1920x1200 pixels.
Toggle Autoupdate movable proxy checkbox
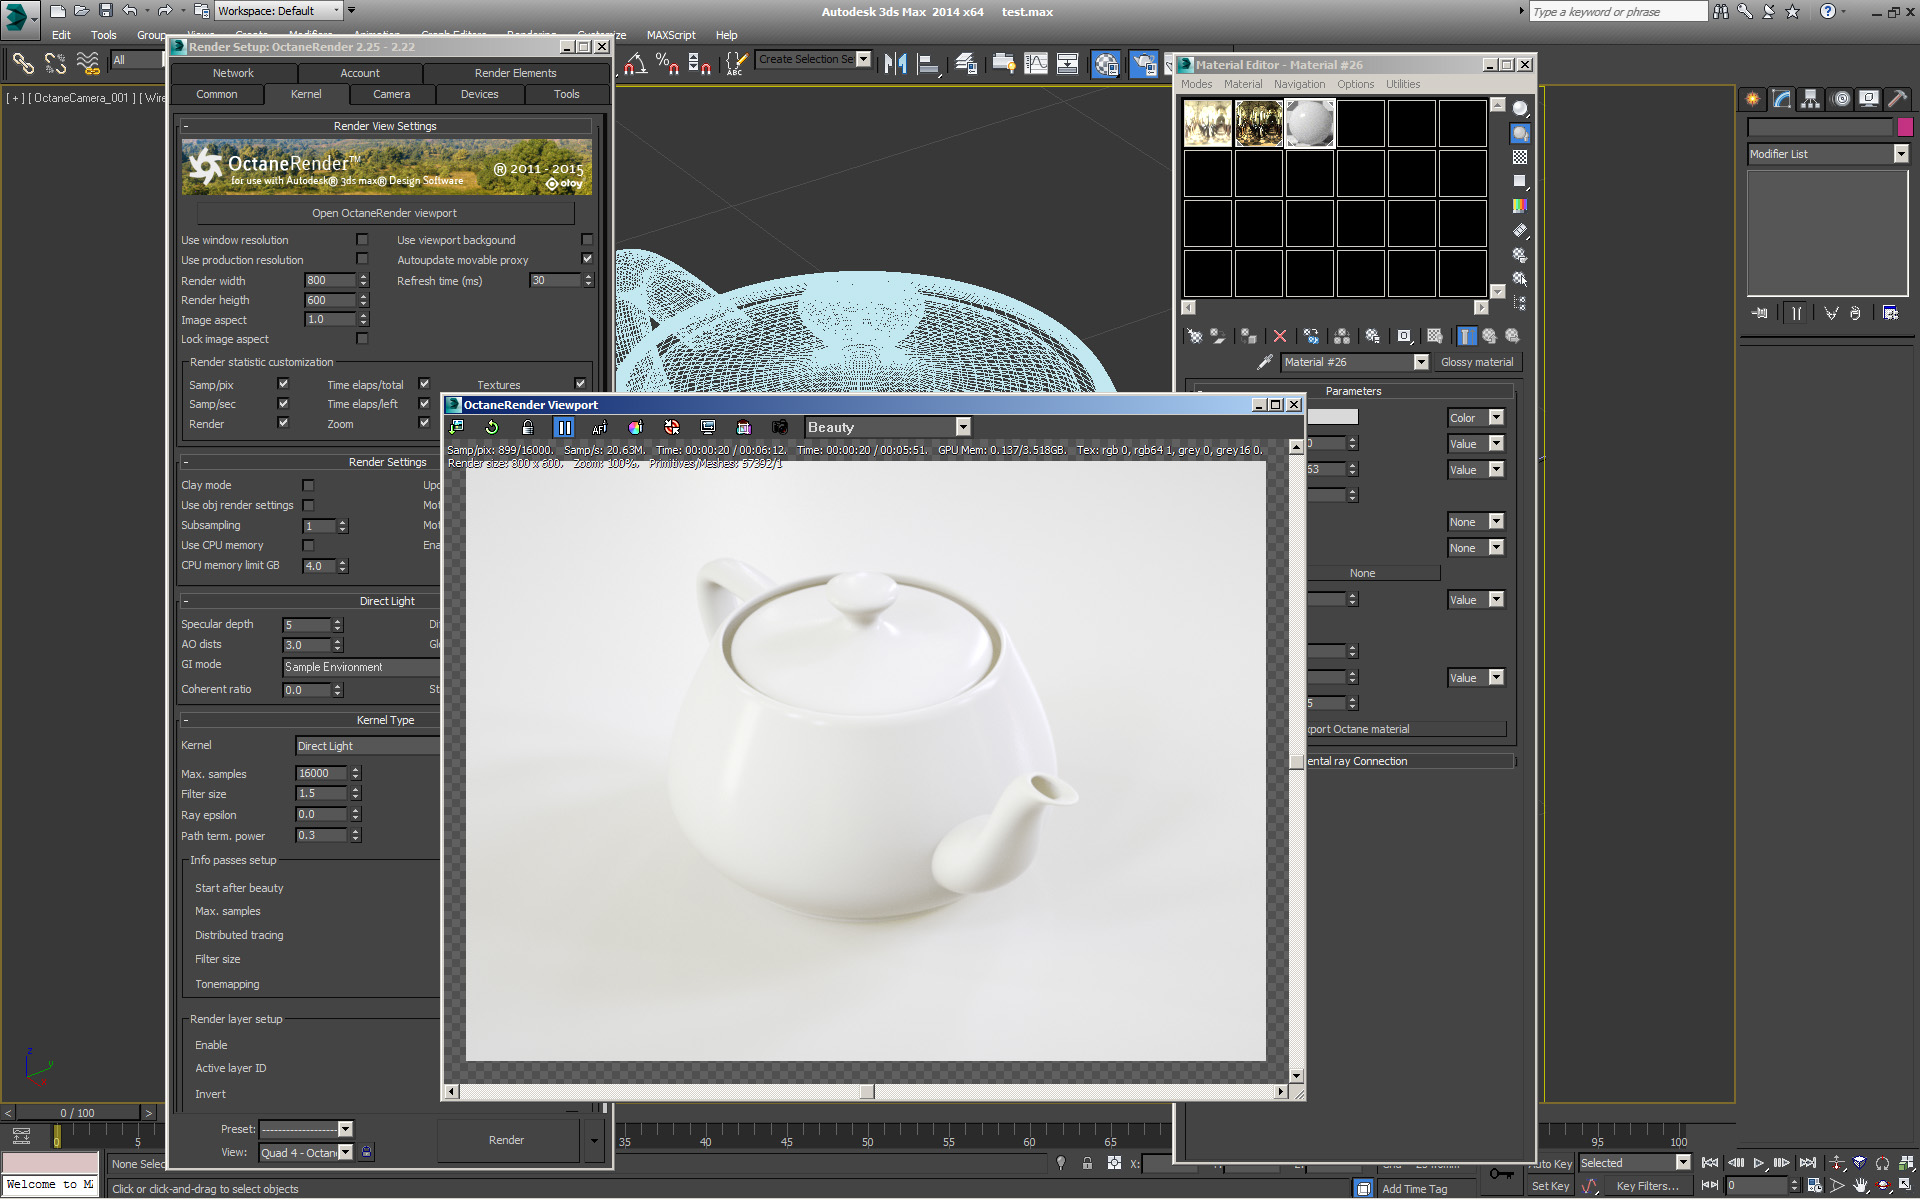point(587,259)
